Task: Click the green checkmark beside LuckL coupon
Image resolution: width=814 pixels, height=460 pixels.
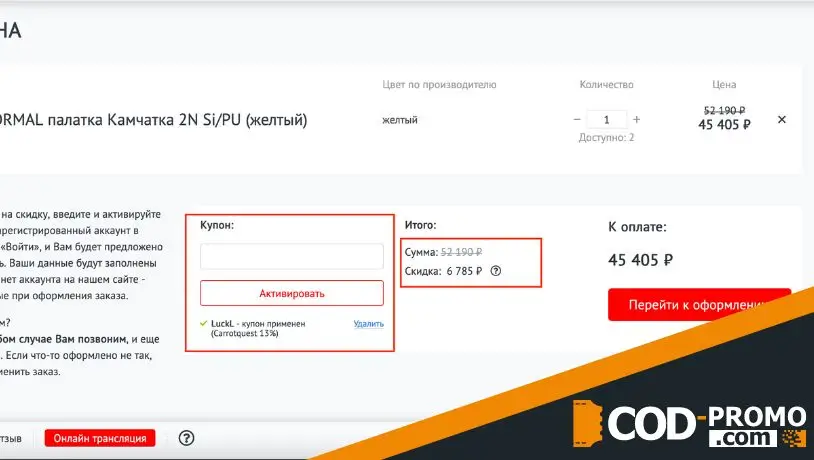Action: coord(204,324)
